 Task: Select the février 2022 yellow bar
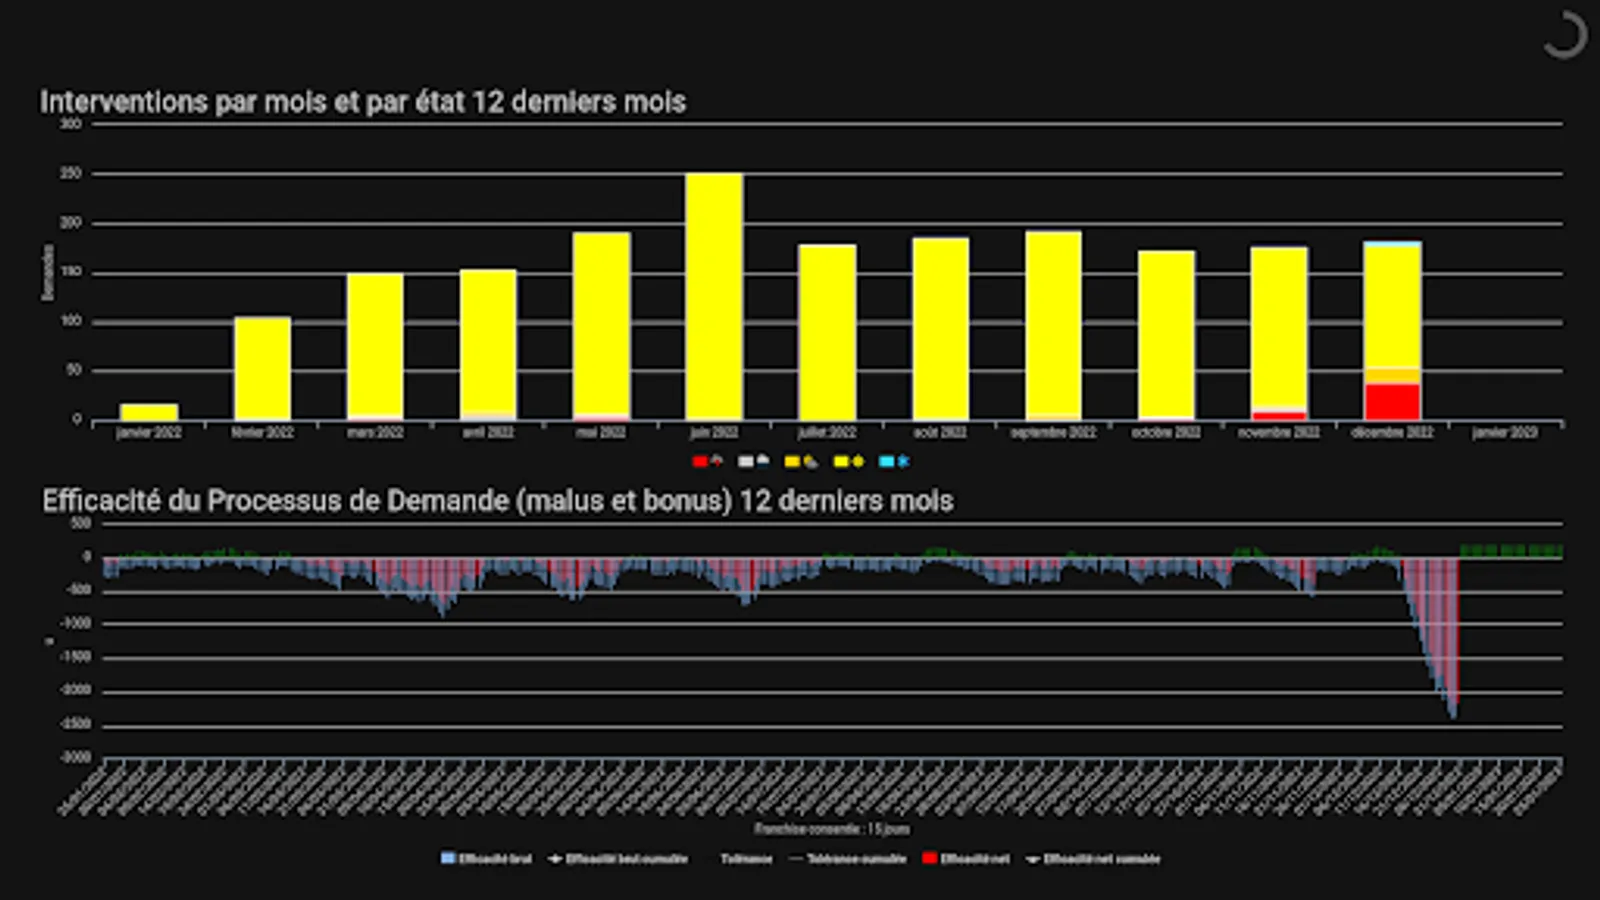[262, 368]
